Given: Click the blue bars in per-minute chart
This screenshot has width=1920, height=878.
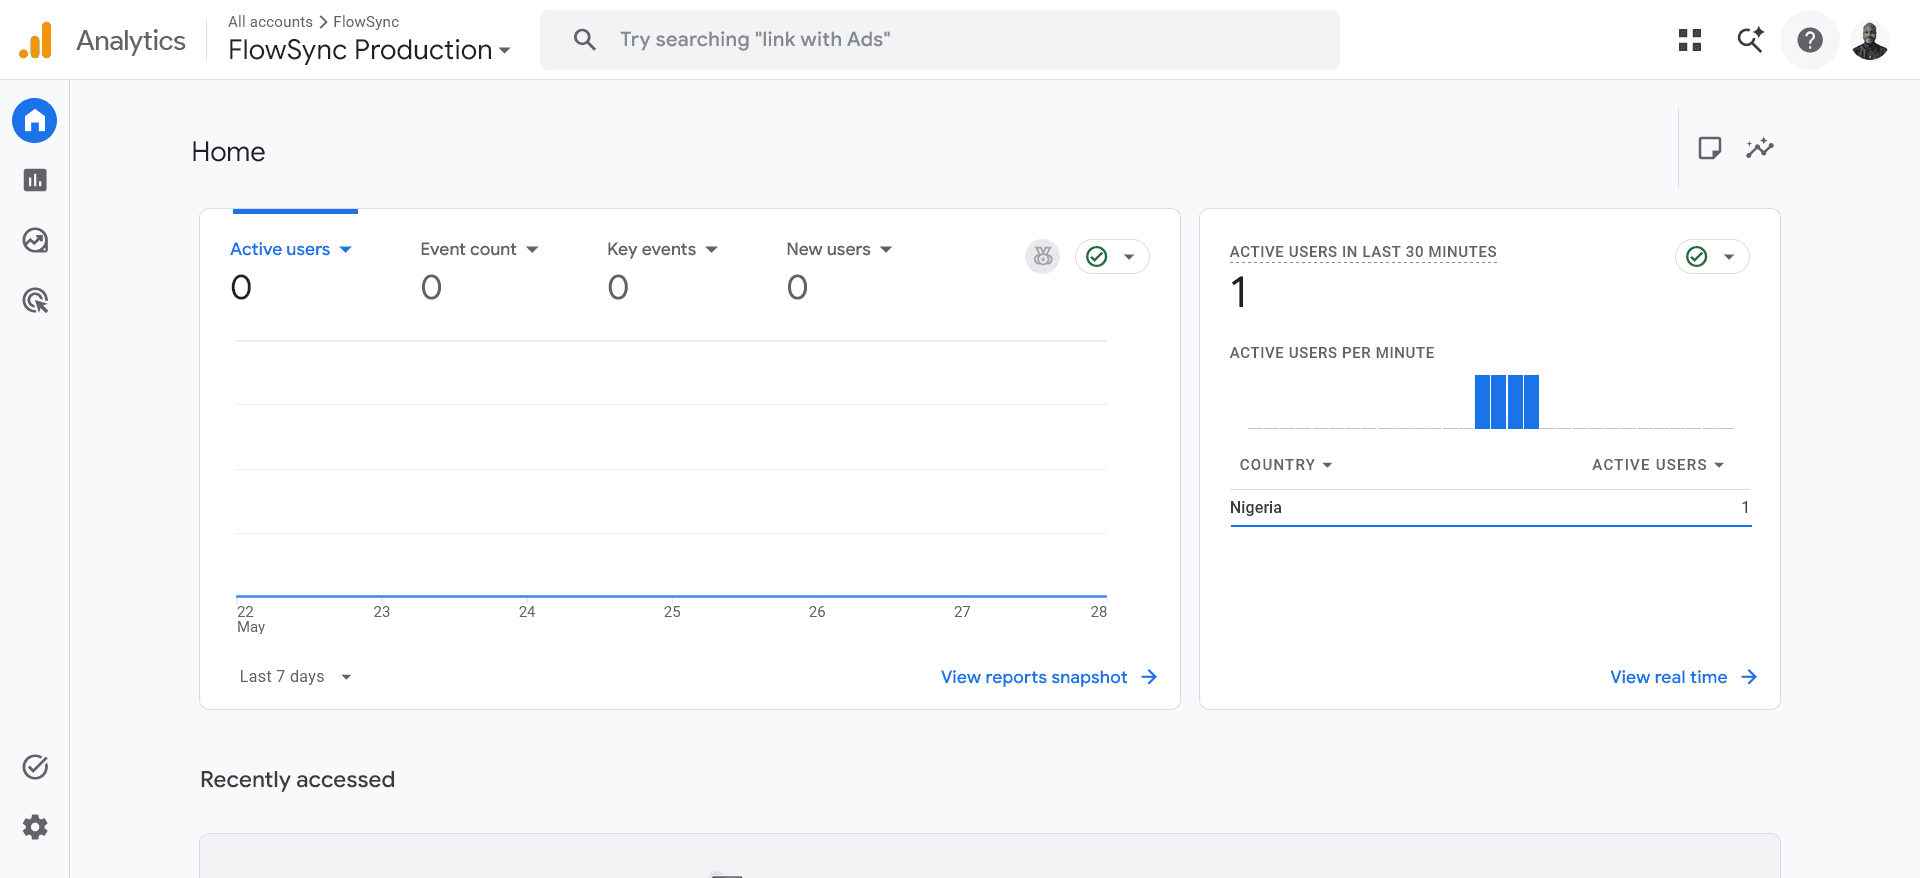Looking at the screenshot, I should click(x=1507, y=402).
